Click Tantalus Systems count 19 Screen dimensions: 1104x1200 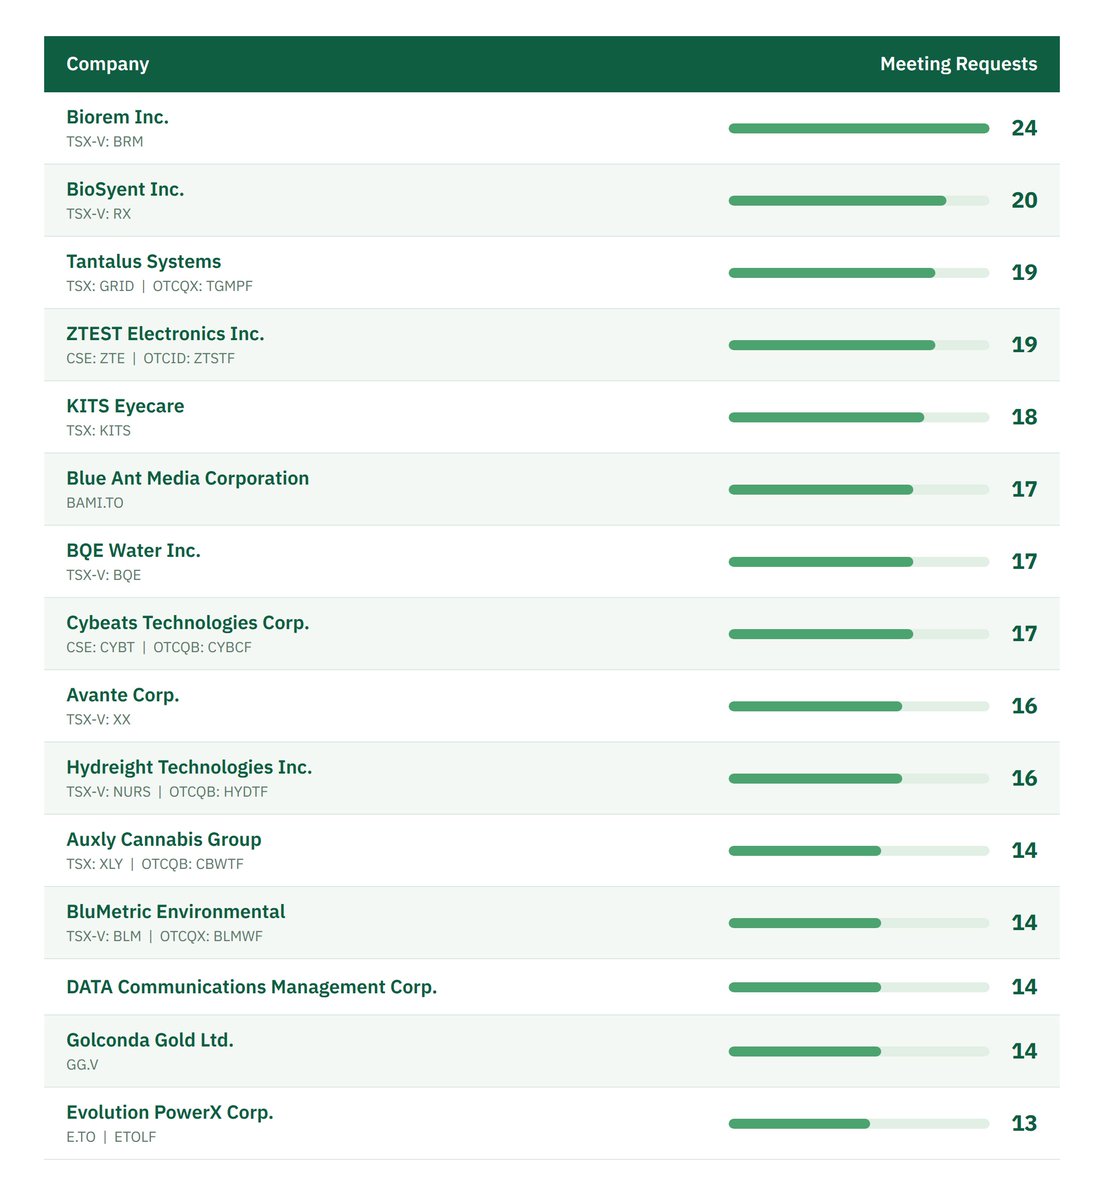pyautogui.click(x=1024, y=272)
